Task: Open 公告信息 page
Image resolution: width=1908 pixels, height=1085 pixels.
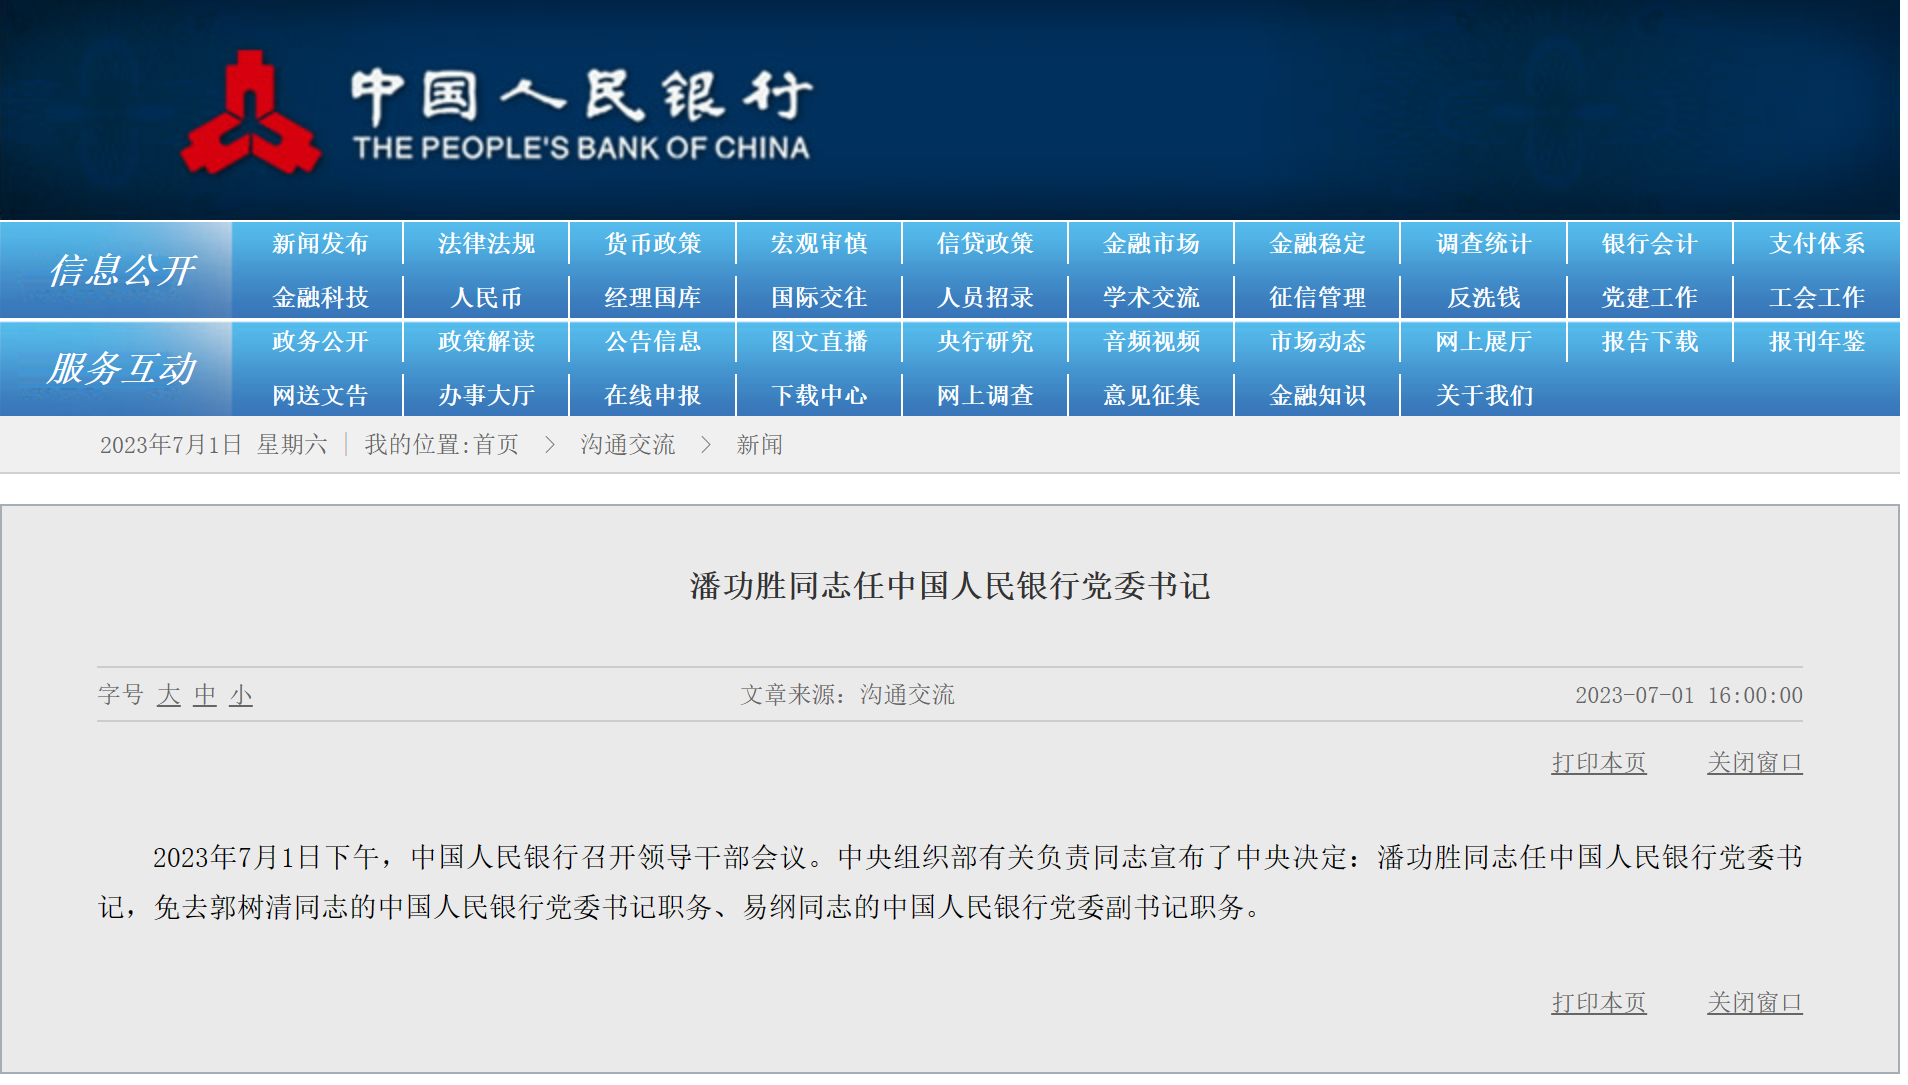Action: pyautogui.click(x=653, y=342)
